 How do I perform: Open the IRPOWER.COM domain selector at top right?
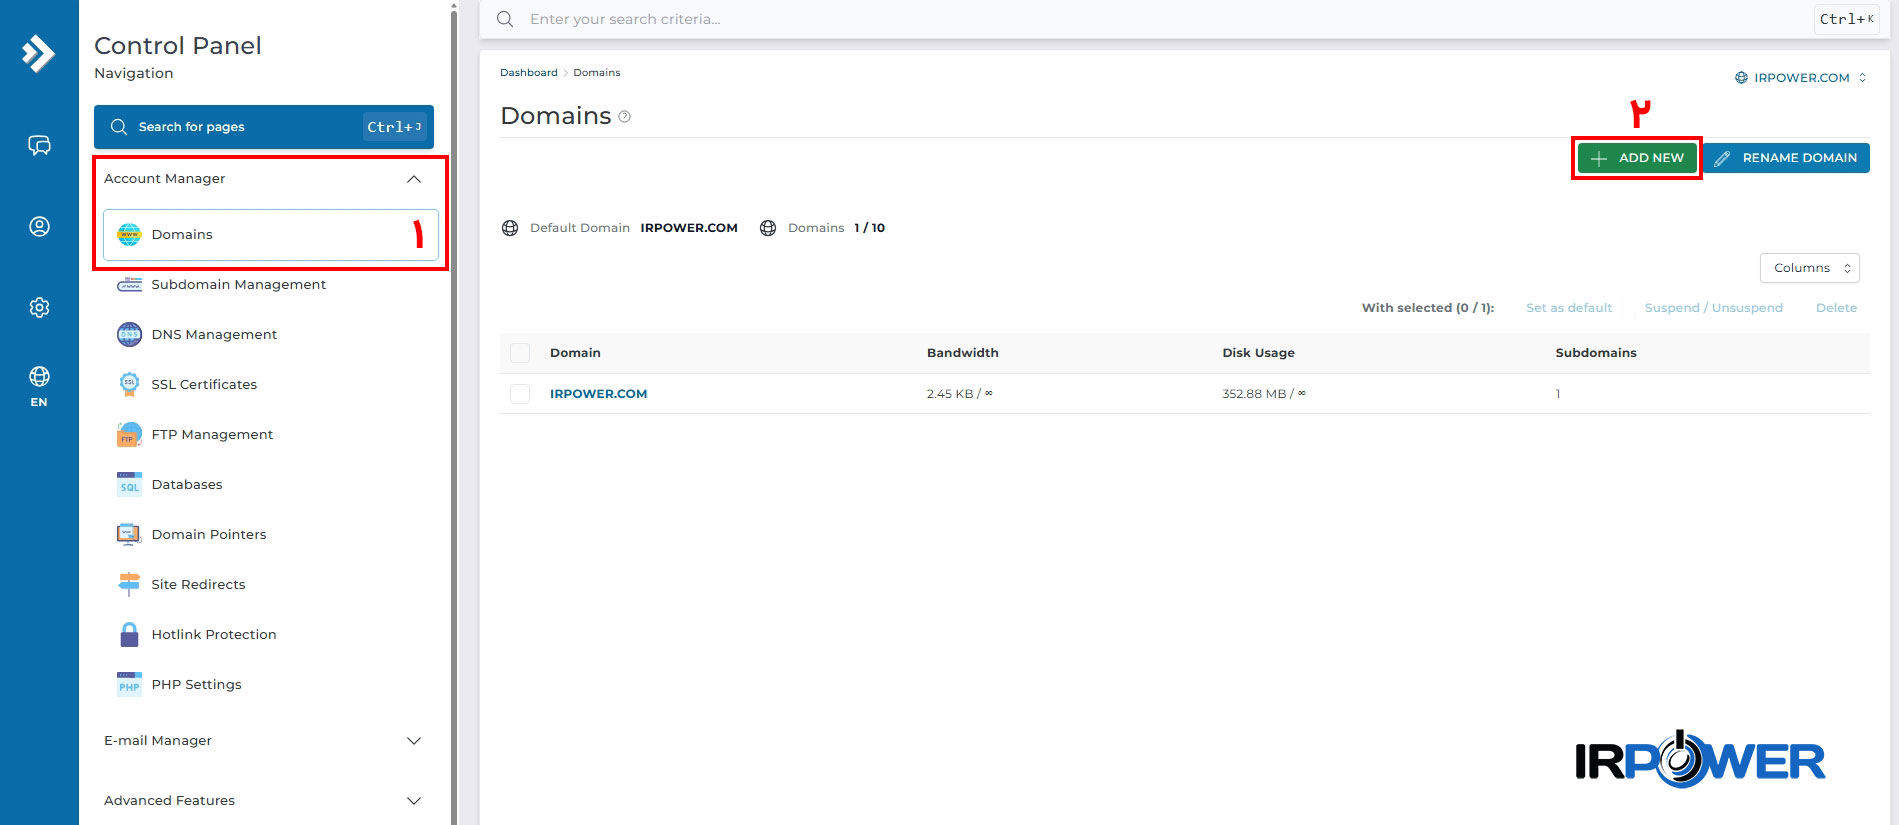(1800, 78)
